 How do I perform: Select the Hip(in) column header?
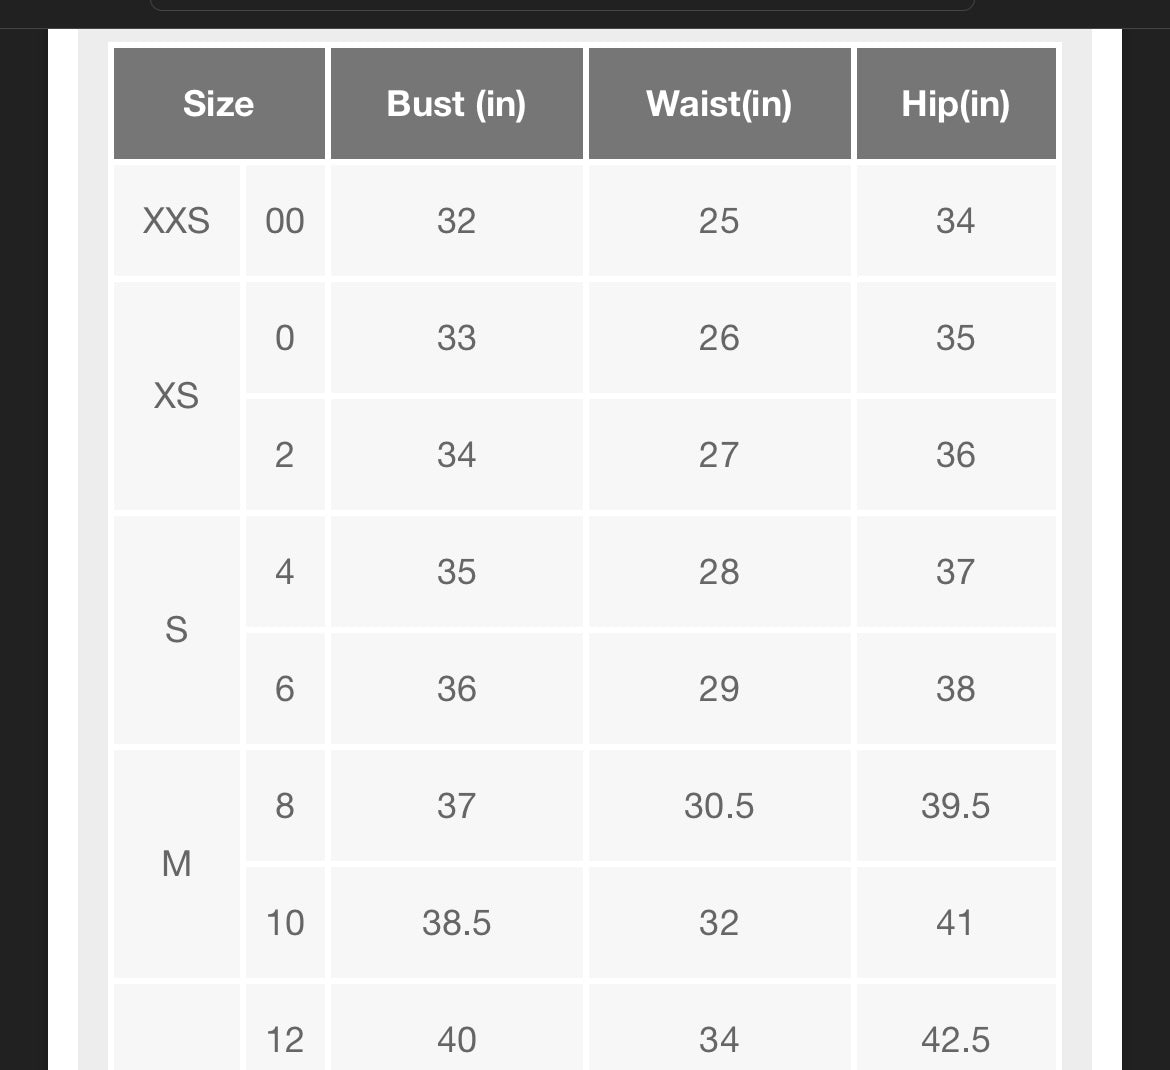click(955, 104)
